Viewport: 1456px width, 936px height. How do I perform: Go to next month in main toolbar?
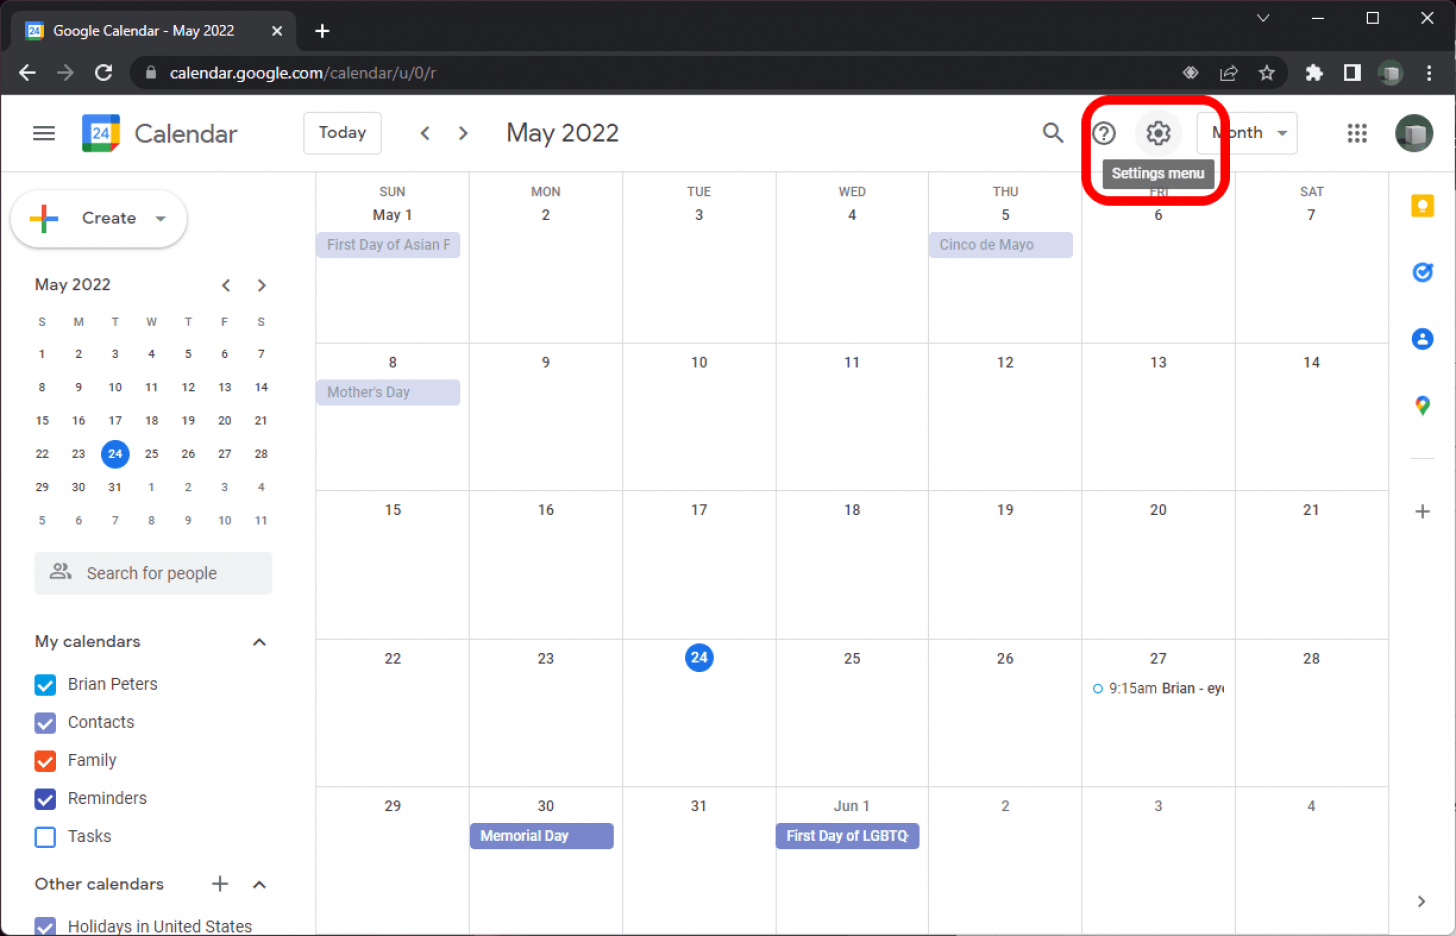pyautogui.click(x=463, y=133)
